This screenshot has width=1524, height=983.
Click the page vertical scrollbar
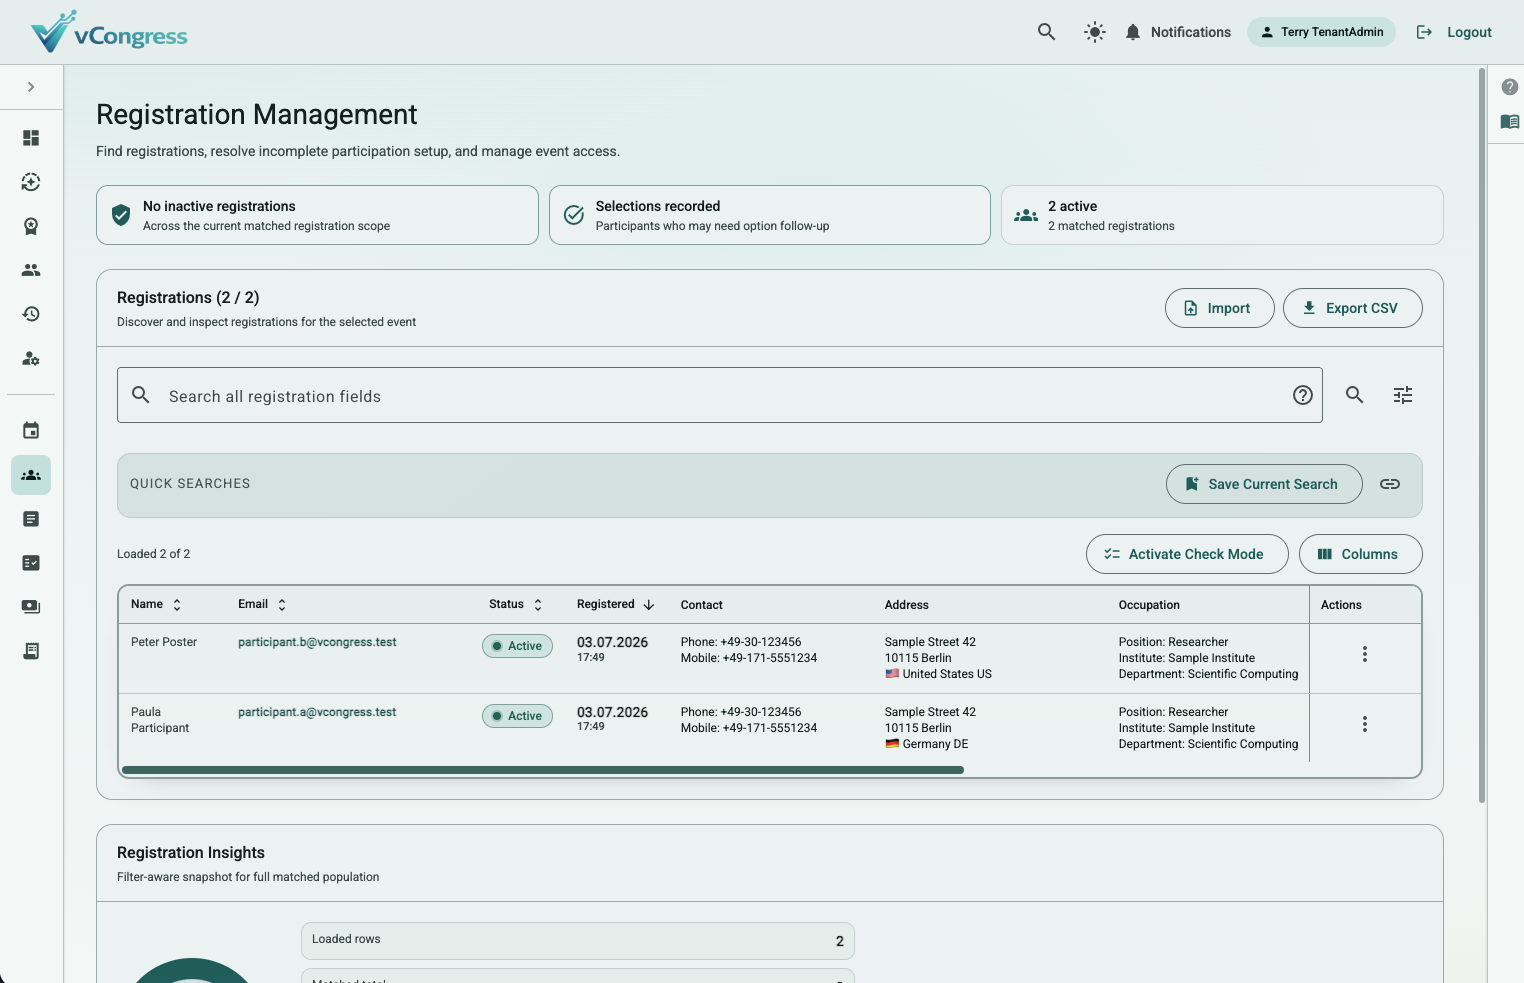(x=1482, y=435)
